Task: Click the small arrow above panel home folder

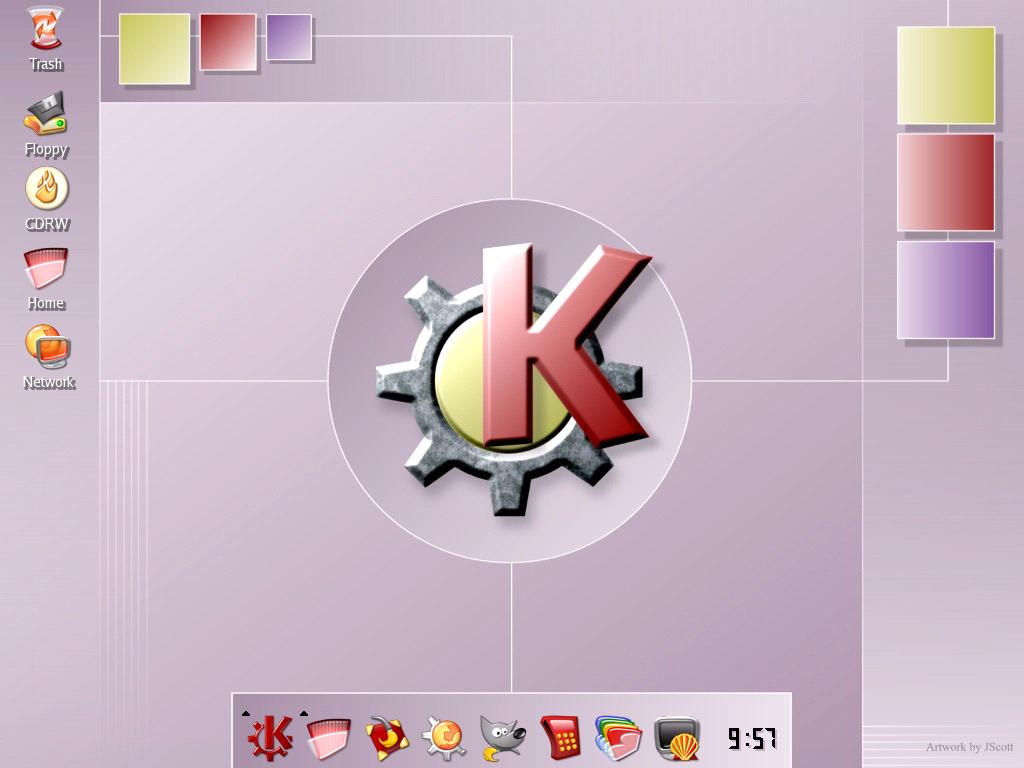Action: (304, 714)
